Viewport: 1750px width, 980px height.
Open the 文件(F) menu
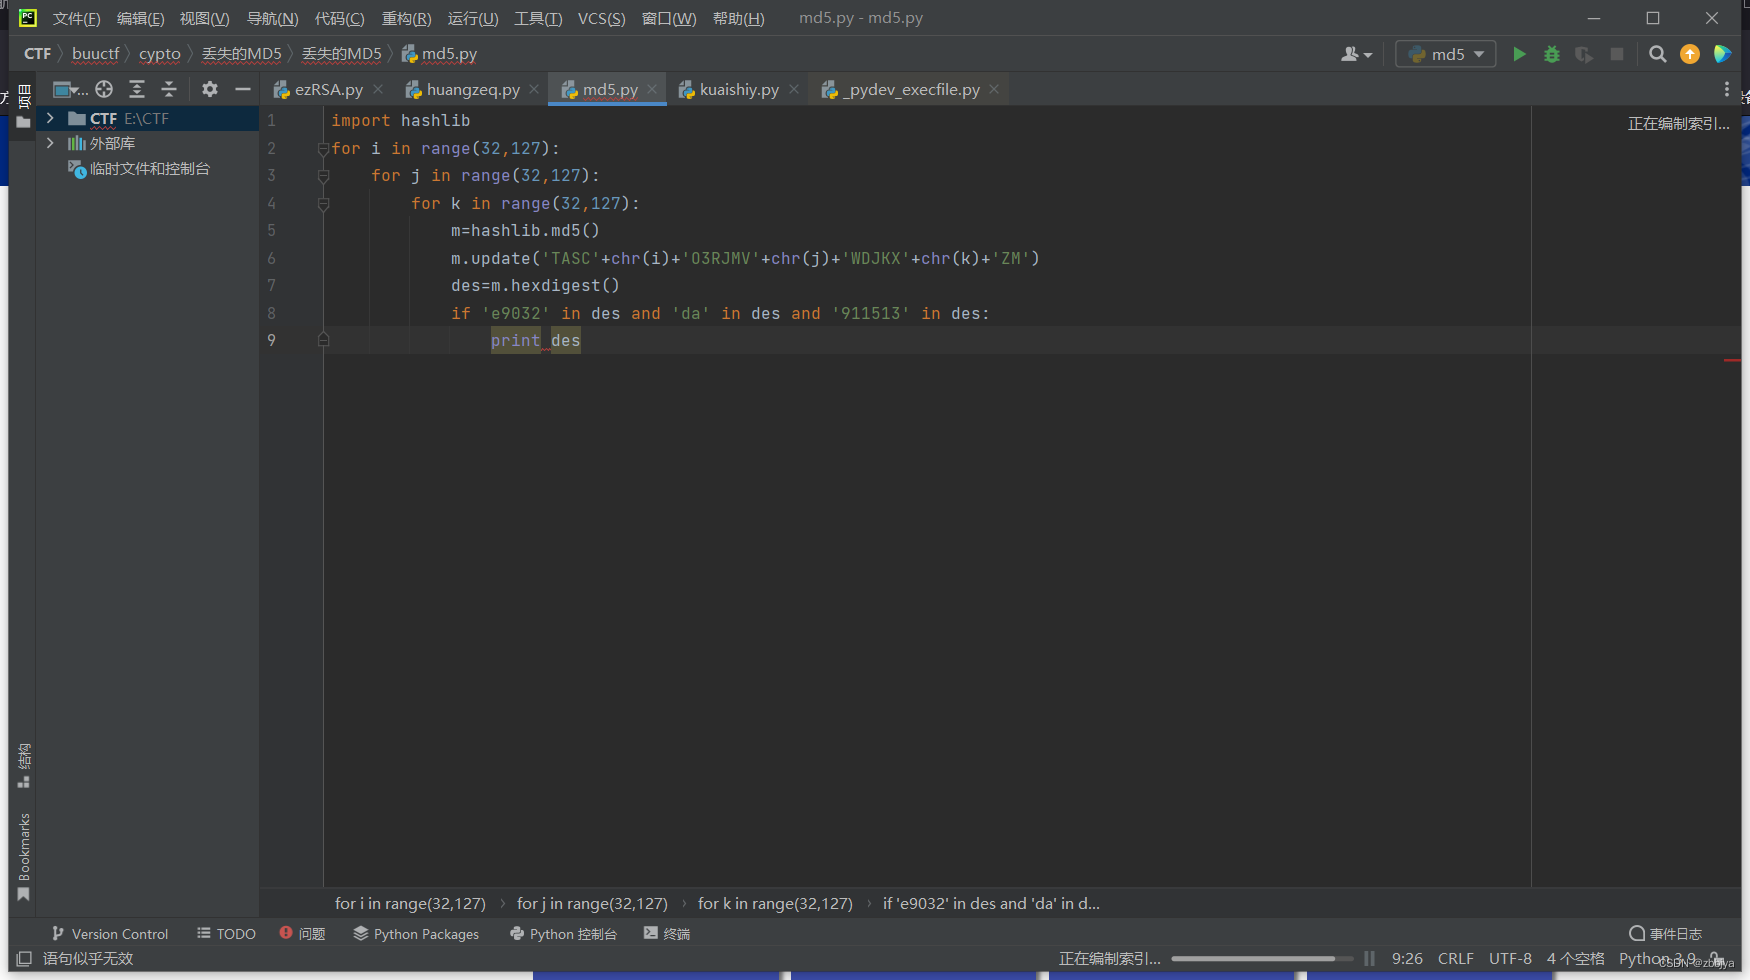pyautogui.click(x=76, y=18)
